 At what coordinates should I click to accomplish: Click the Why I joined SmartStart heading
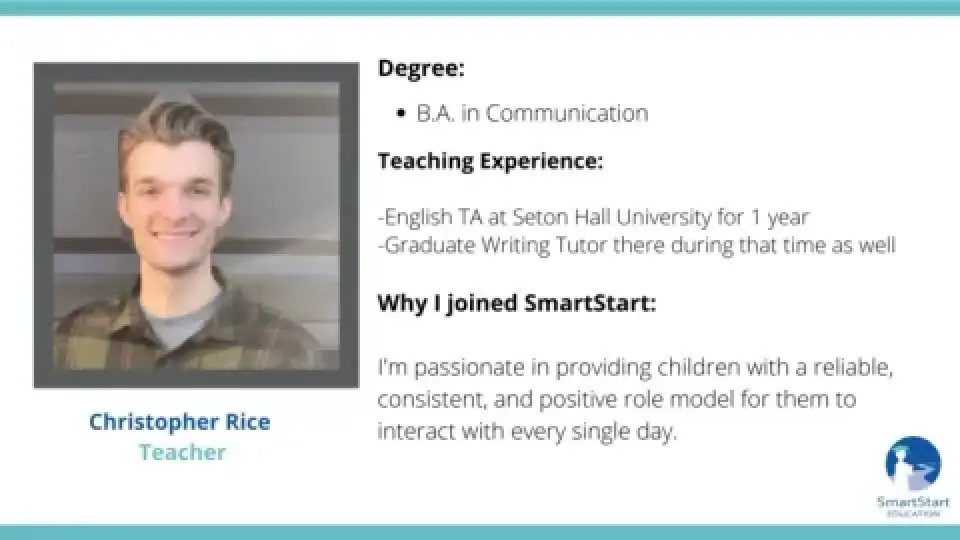pyautogui.click(x=517, y=303)
